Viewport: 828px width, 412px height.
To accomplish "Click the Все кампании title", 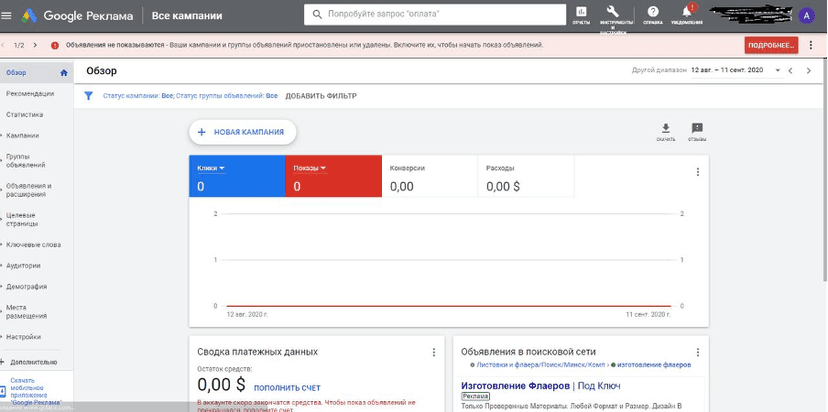I will [x=187, y=15].
